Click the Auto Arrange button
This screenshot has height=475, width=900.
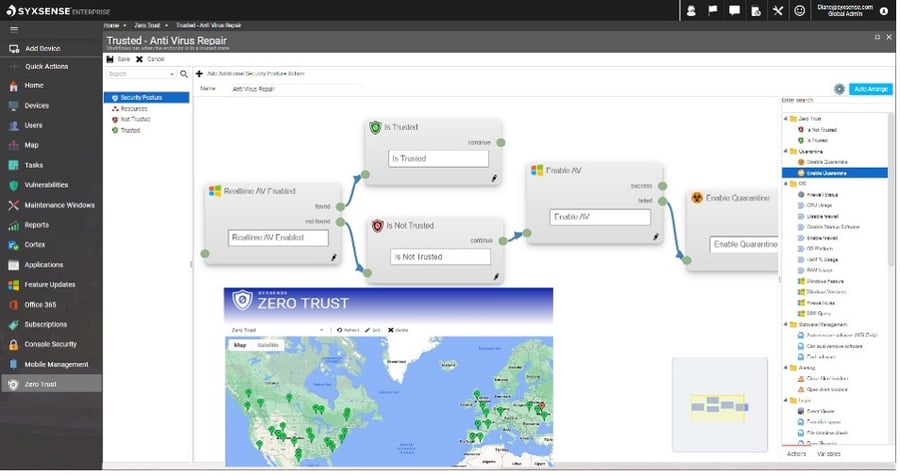pos(871,89)
